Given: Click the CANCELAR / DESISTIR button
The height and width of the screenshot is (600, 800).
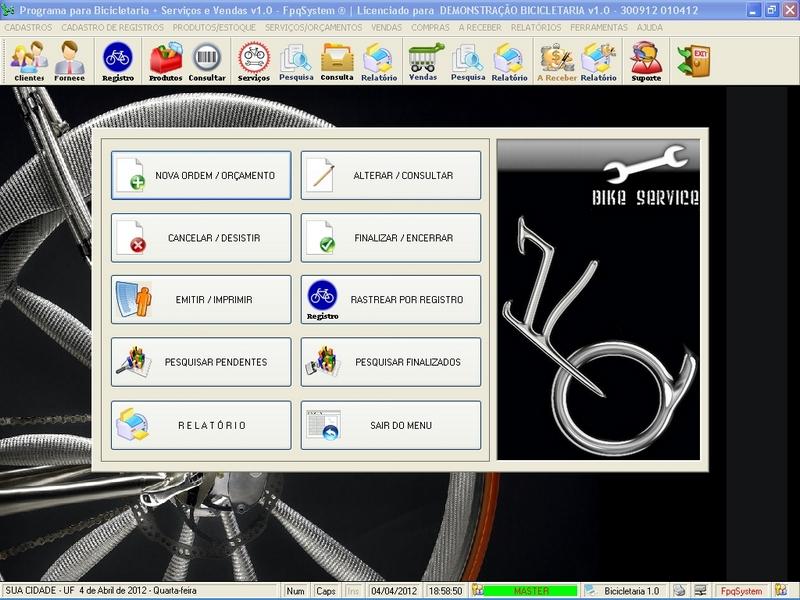Looking at the screenshot, I should point(201,238).
